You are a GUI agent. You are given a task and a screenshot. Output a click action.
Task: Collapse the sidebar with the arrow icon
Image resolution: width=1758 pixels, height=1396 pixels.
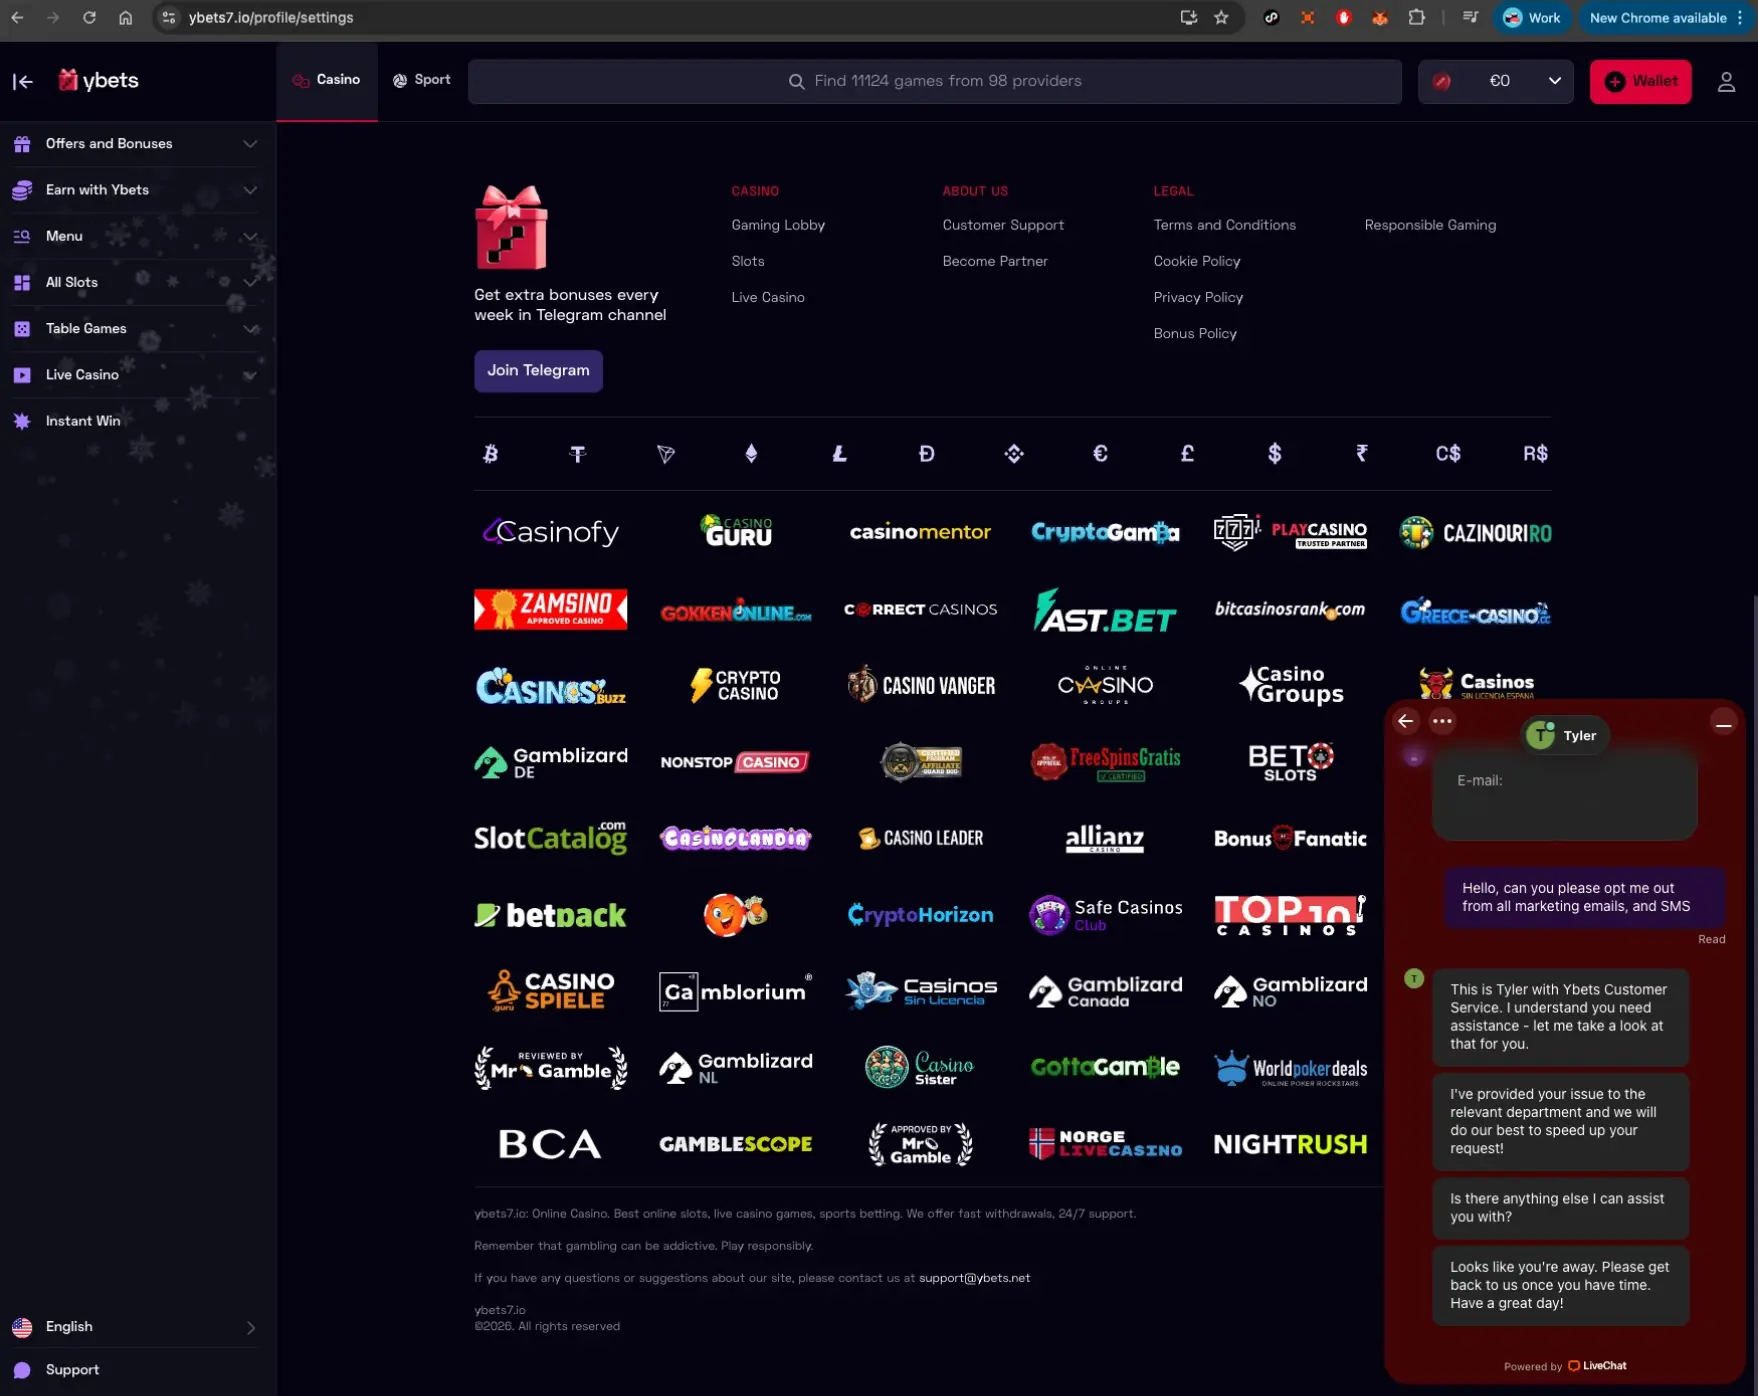pyautogui.click(x=22, y=81)
